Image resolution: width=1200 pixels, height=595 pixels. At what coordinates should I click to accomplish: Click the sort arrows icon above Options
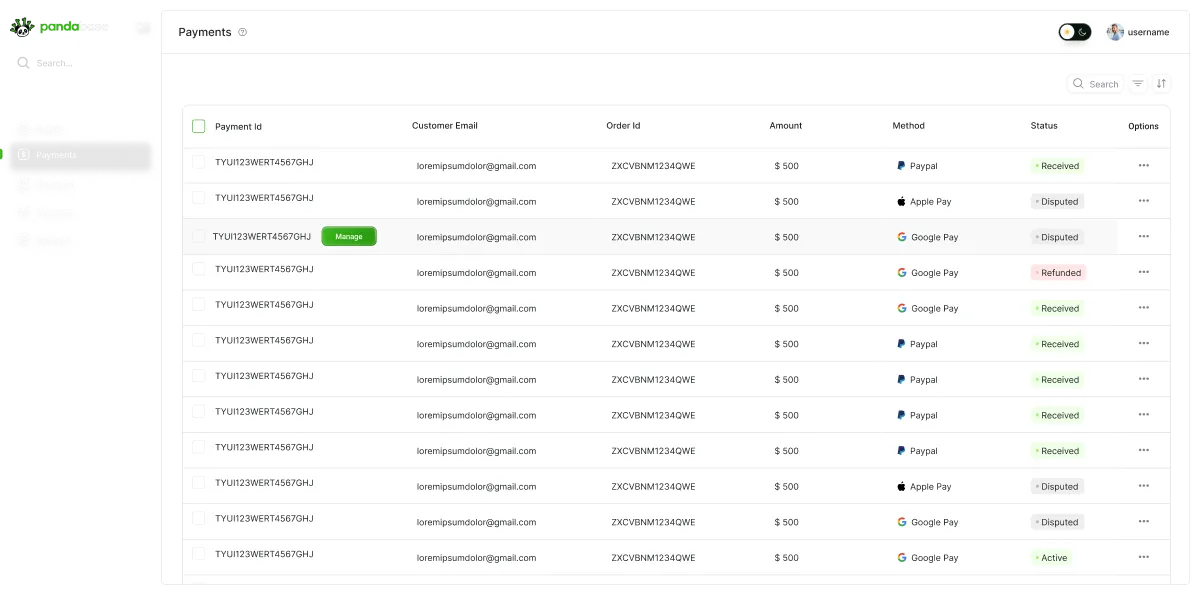coord(1161,84)
